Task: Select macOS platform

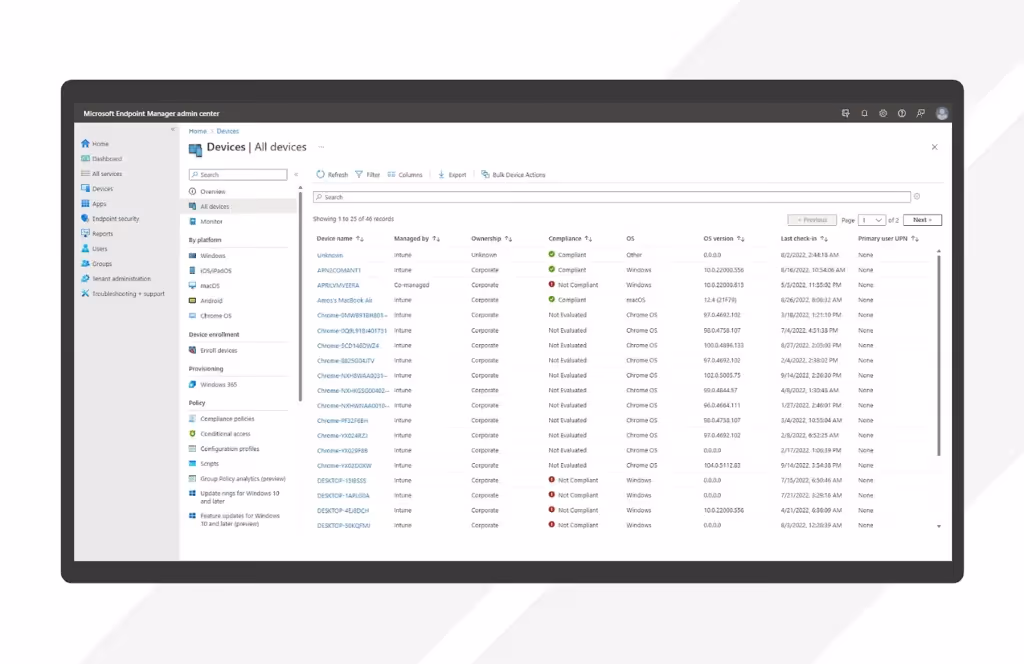Action: tap(204, 285)
